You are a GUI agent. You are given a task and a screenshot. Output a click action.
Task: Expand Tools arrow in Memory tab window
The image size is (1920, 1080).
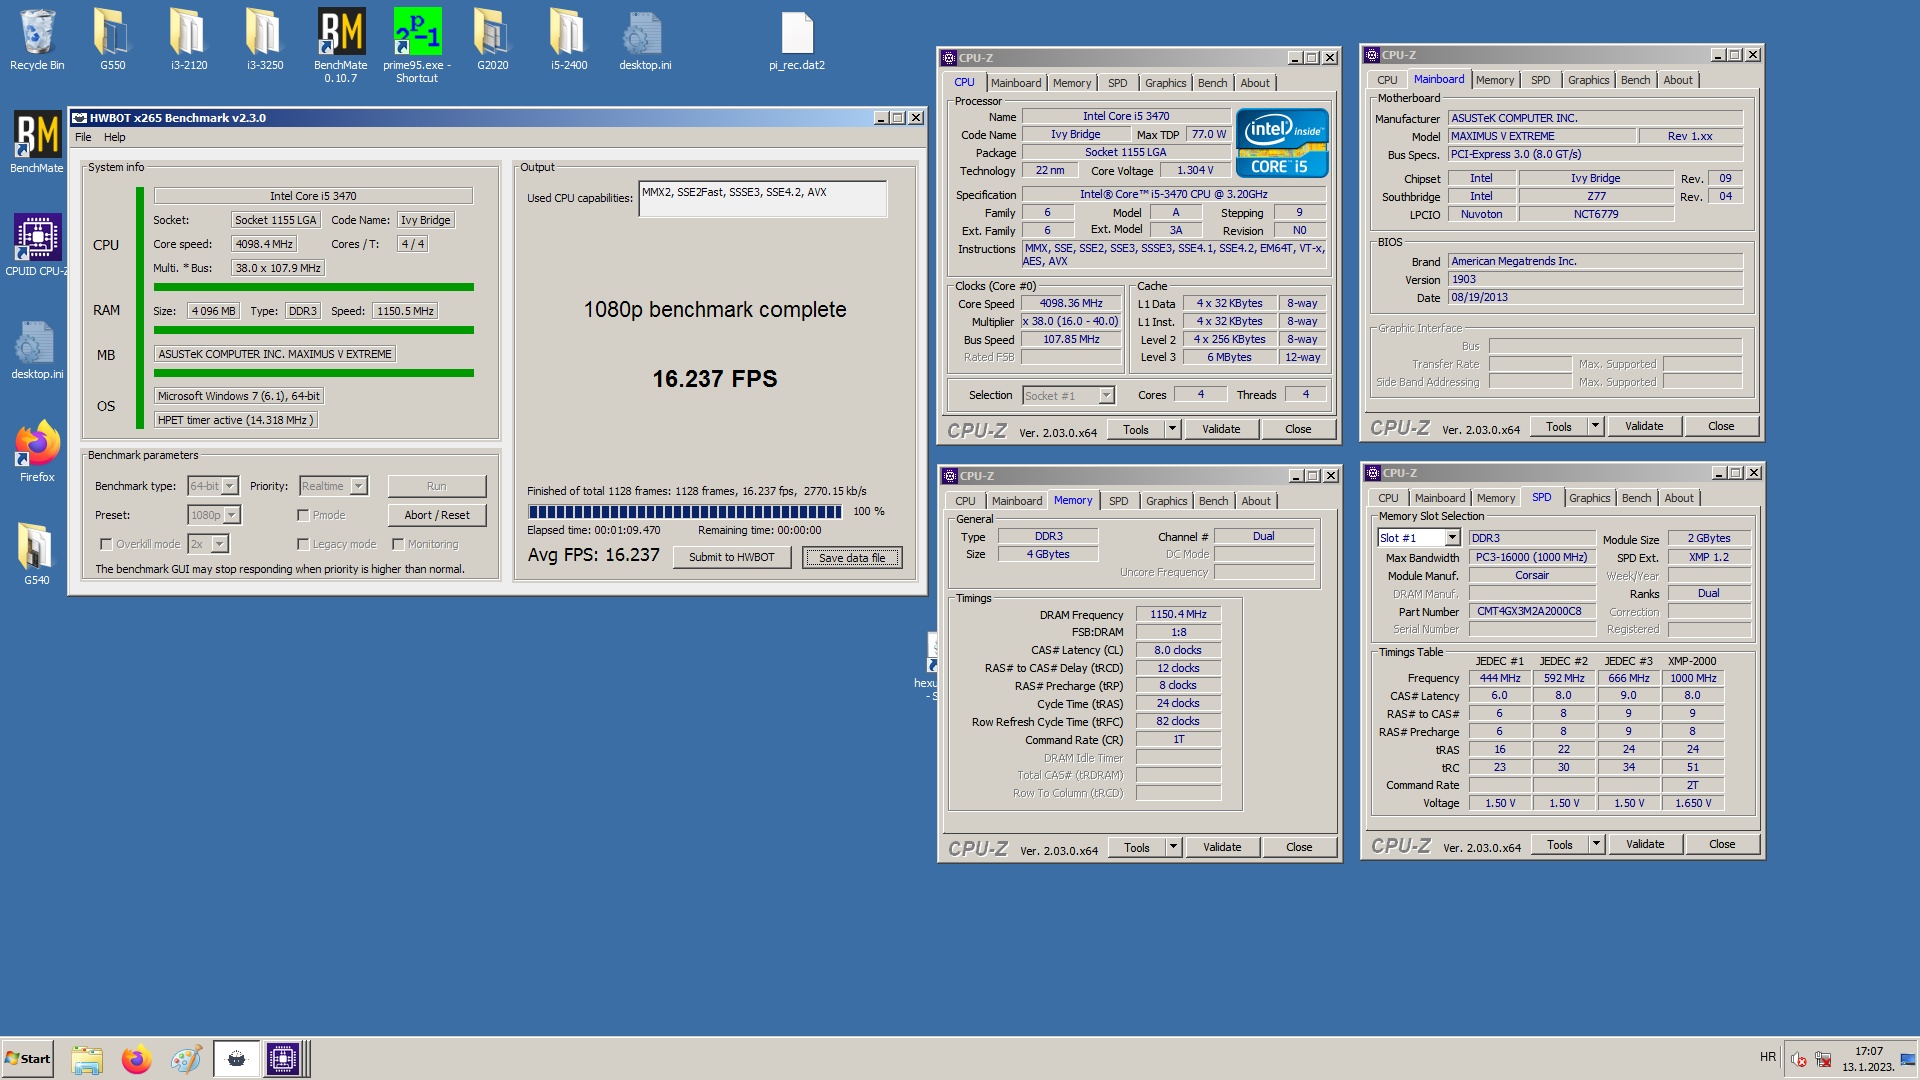click(1173, 847)
